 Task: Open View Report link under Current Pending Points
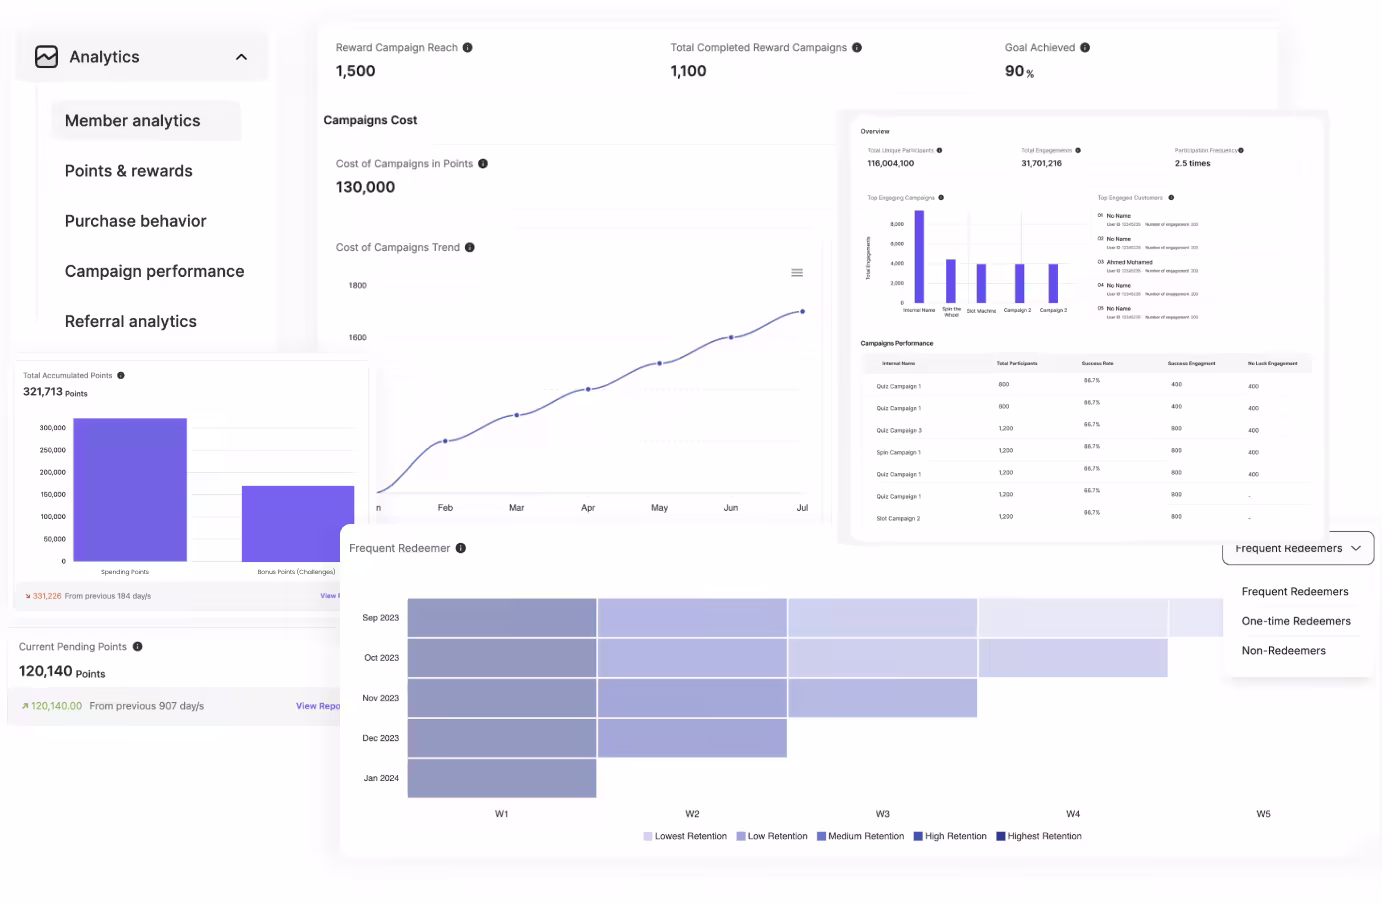coord(318,706)
